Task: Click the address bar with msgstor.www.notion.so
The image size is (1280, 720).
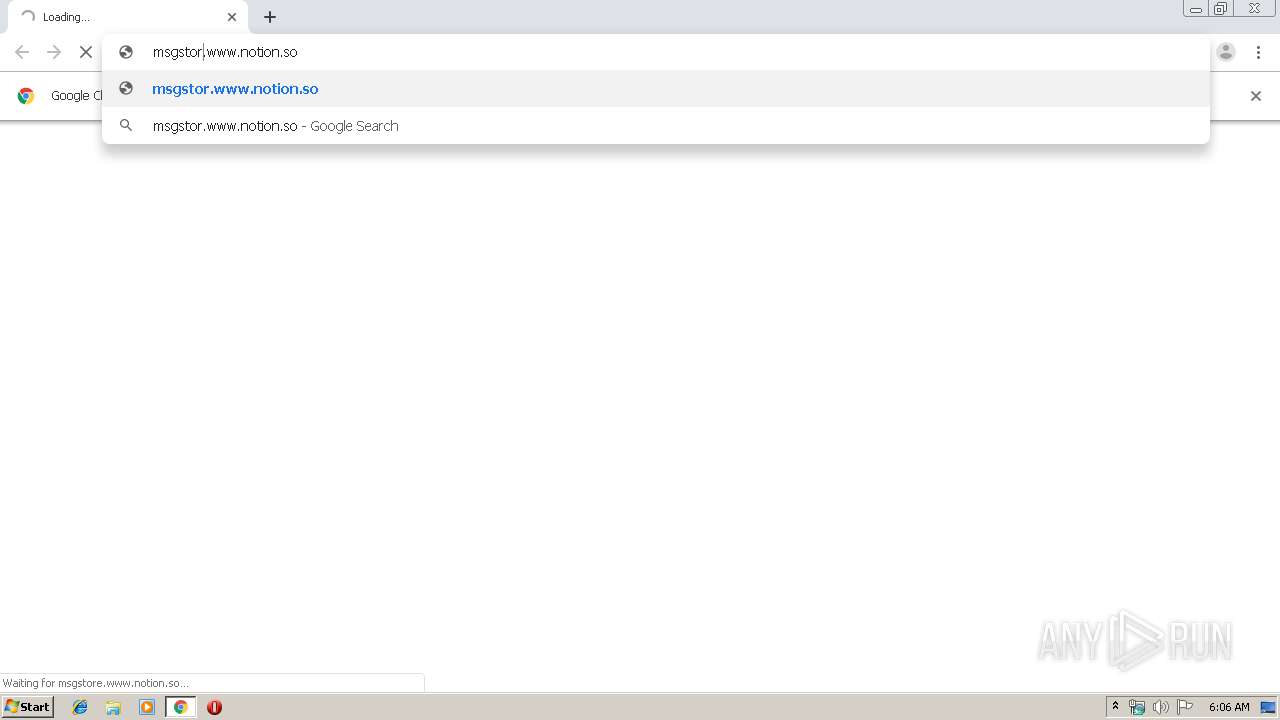Action: [x=655, y=52]
